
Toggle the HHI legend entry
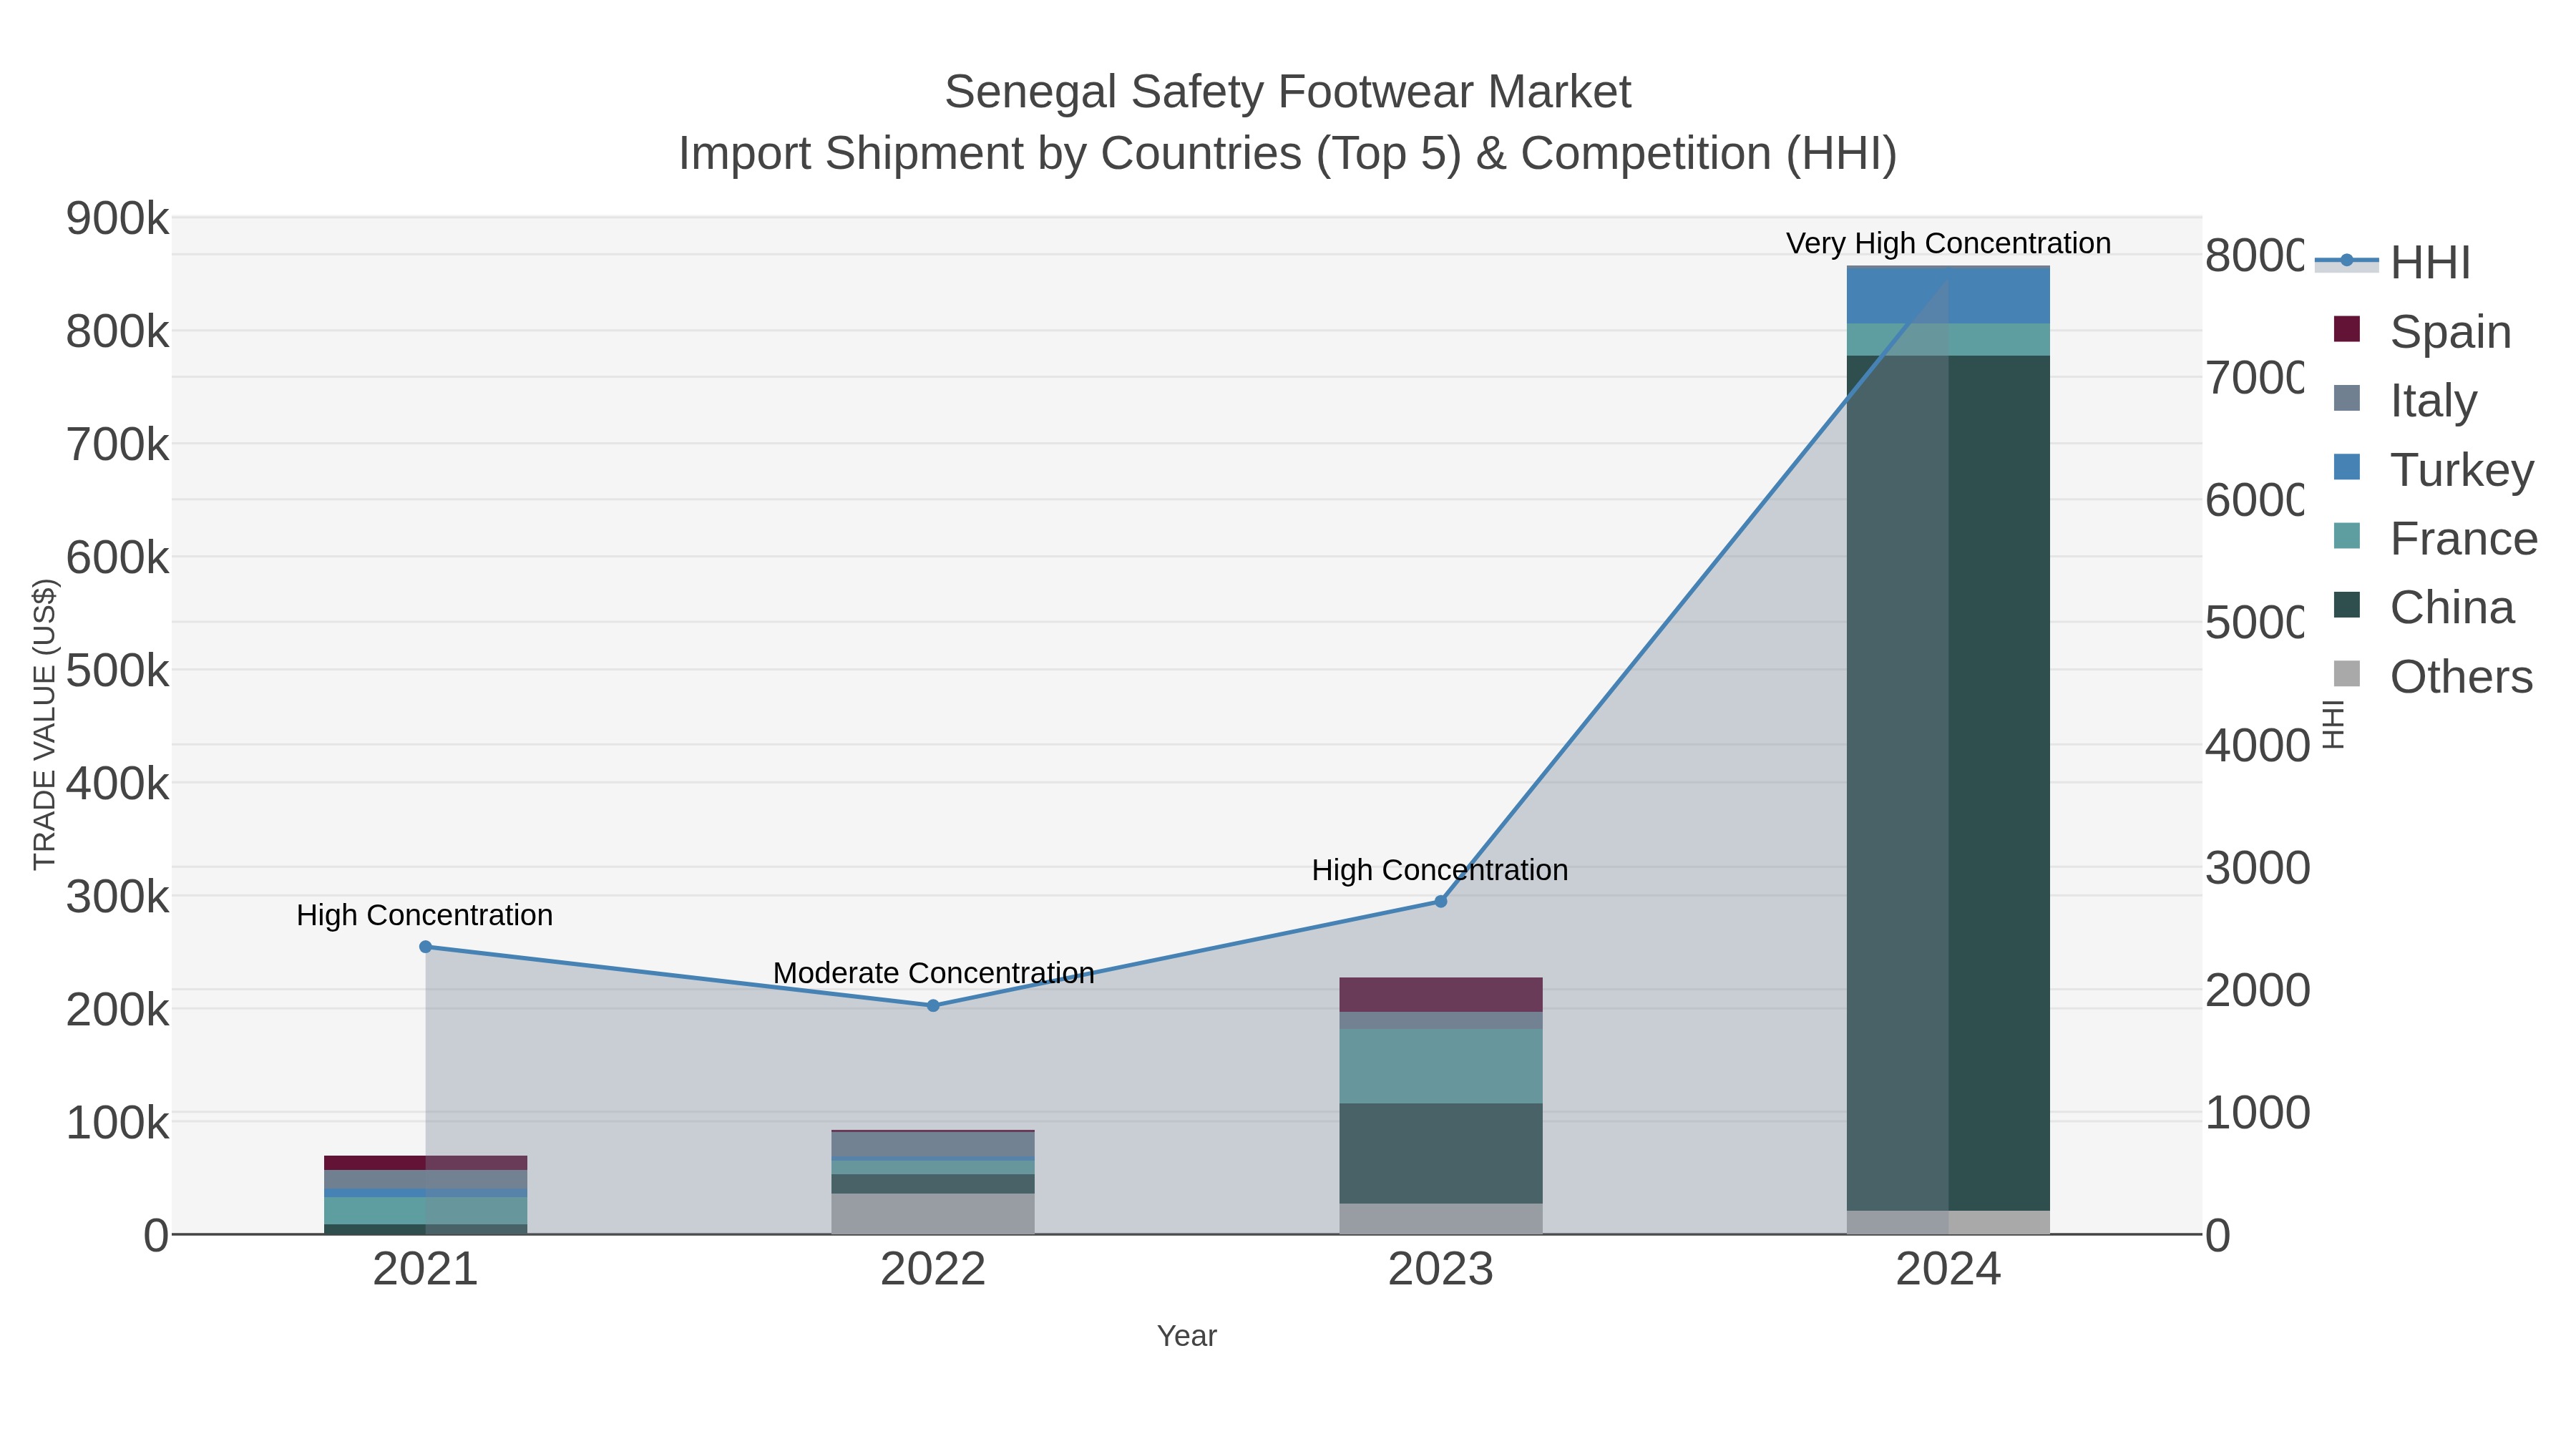[2393, 262]
